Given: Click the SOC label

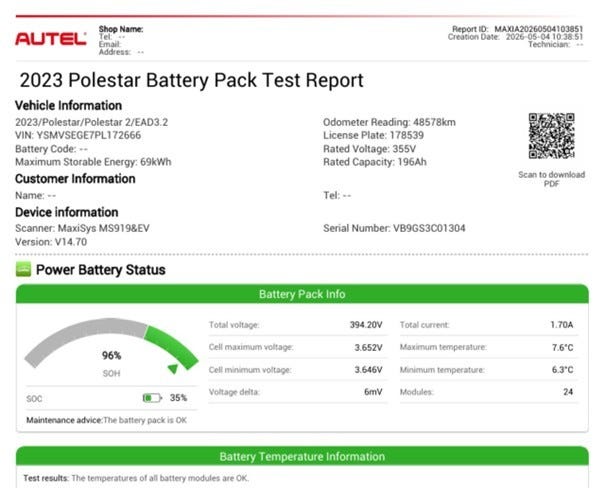Looking at the screenshot, I should [x=34, y=399].
